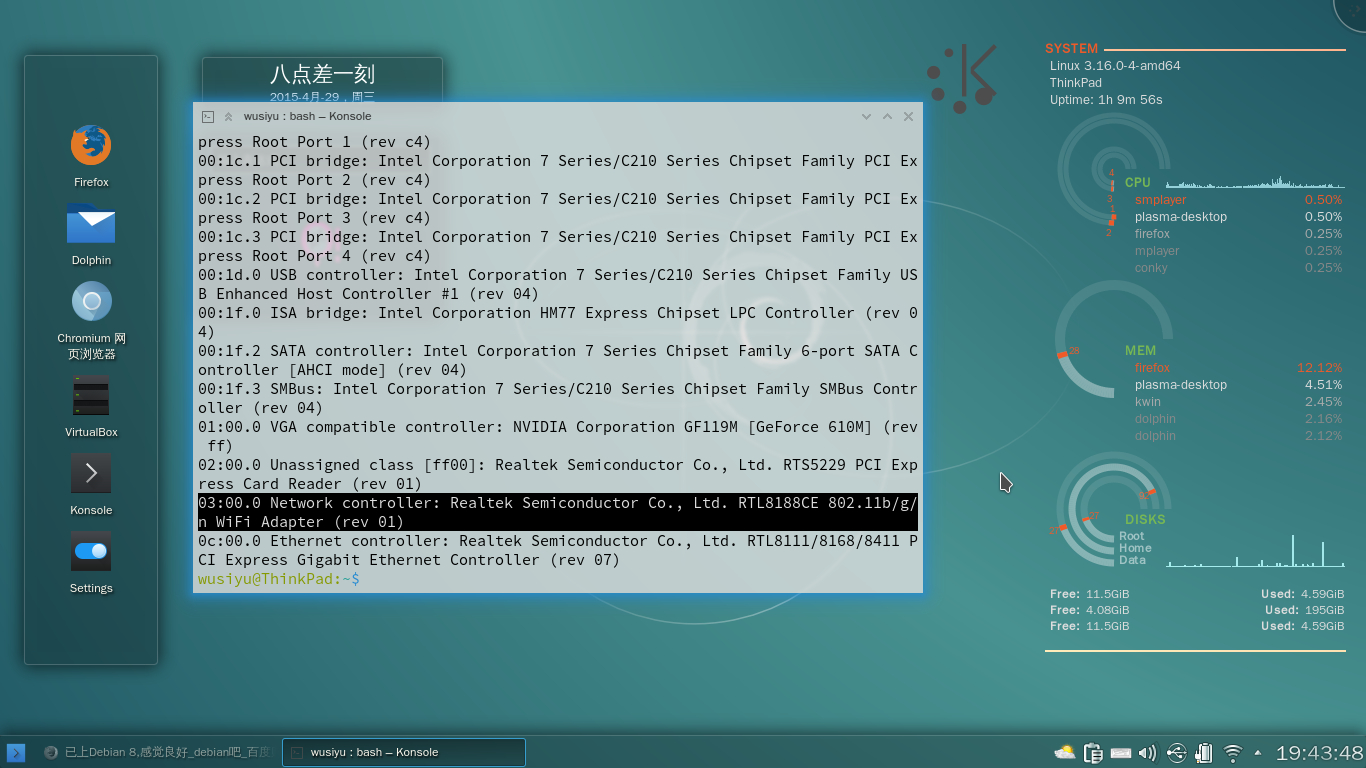Toggle keep-above double-chevron in Konsole title bar

coord(228,117)
